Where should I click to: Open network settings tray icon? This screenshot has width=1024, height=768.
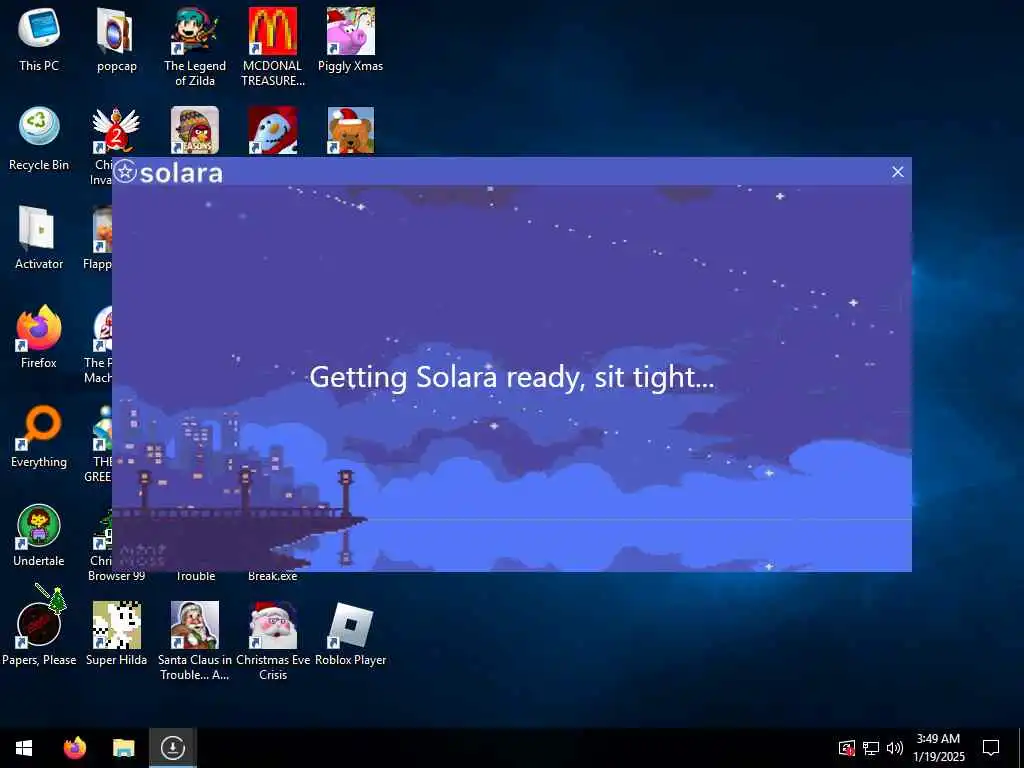871,748
